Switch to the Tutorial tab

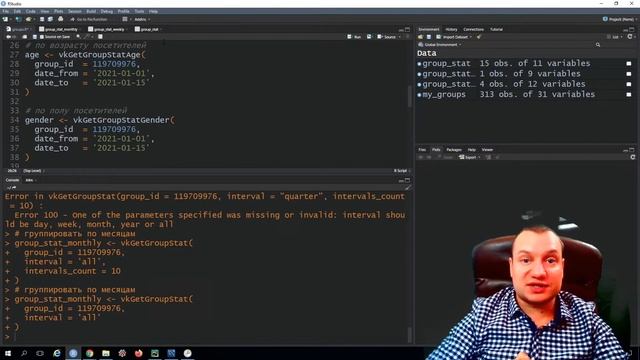point(496,29)
